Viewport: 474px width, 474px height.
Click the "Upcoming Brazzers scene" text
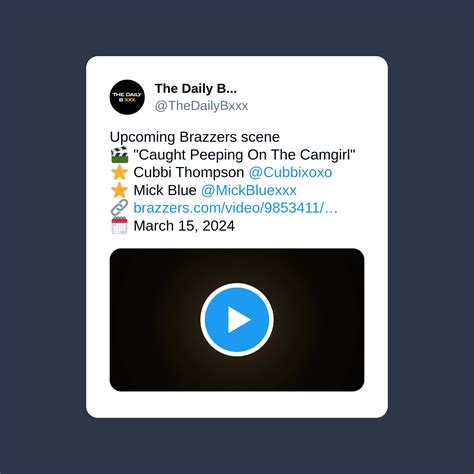195,137
